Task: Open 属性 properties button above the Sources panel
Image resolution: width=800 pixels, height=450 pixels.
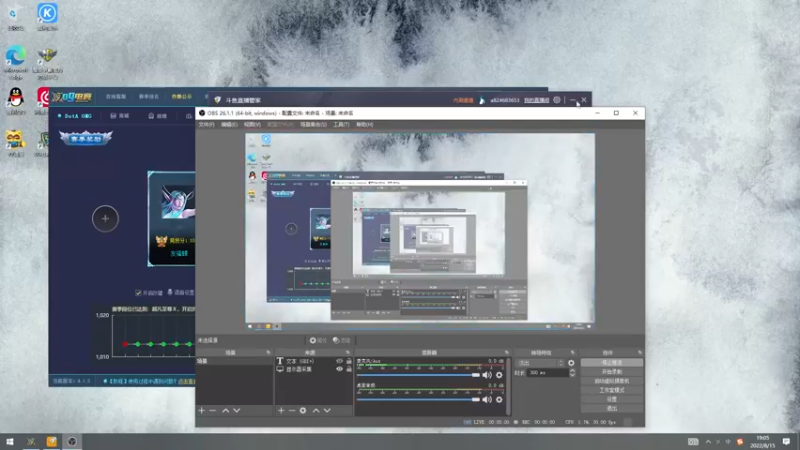Action: [317, 340]
